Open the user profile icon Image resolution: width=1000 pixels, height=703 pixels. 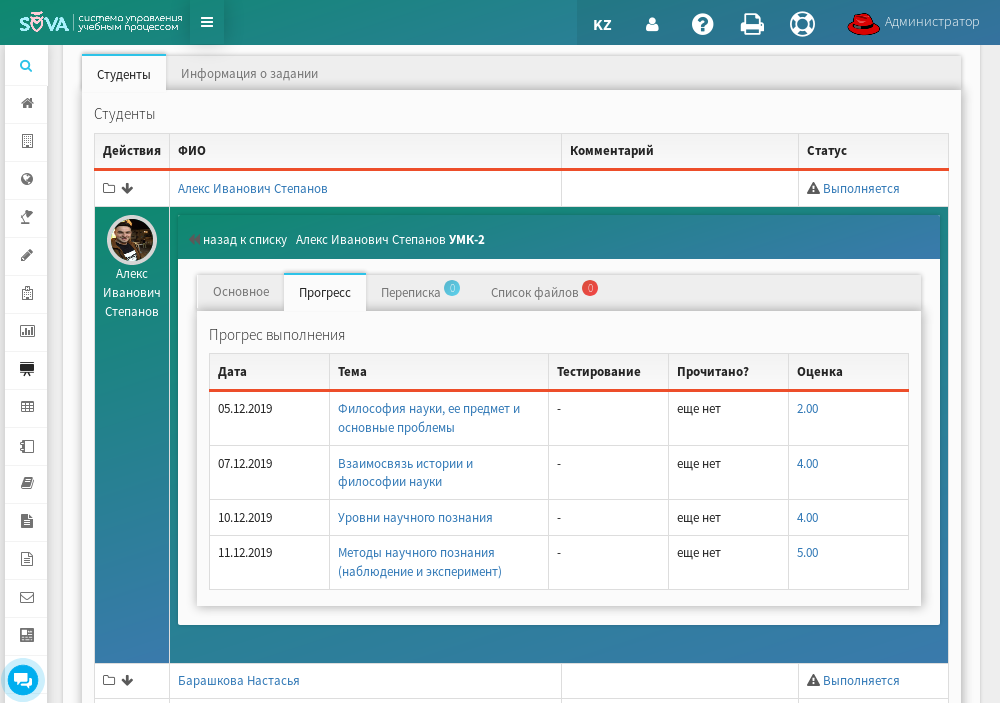[652, 24]
